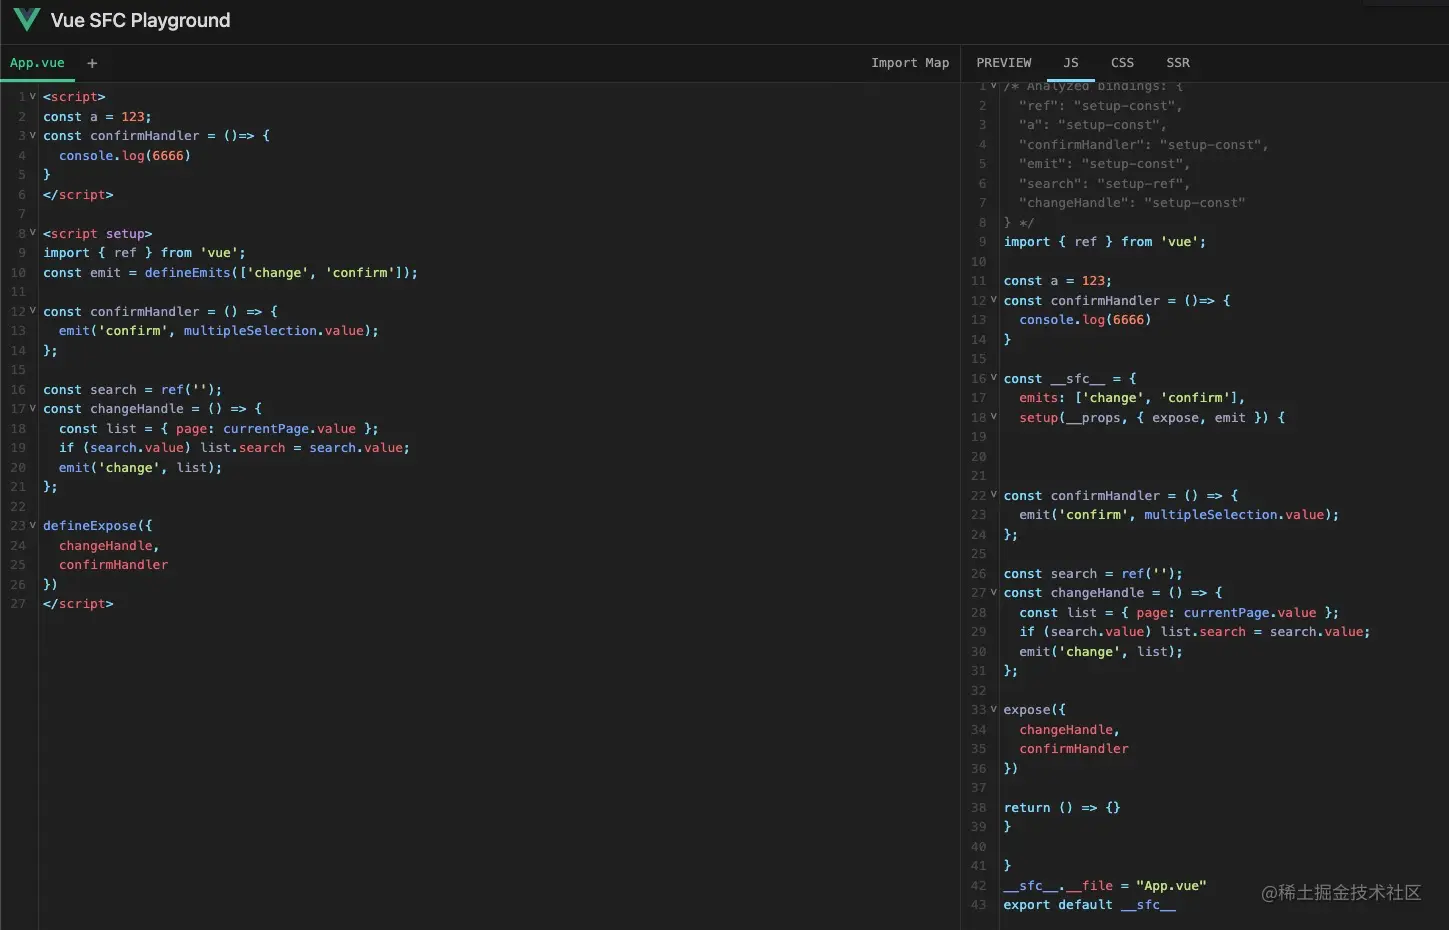Switch to the SSR output tab

click(1178, 63)
